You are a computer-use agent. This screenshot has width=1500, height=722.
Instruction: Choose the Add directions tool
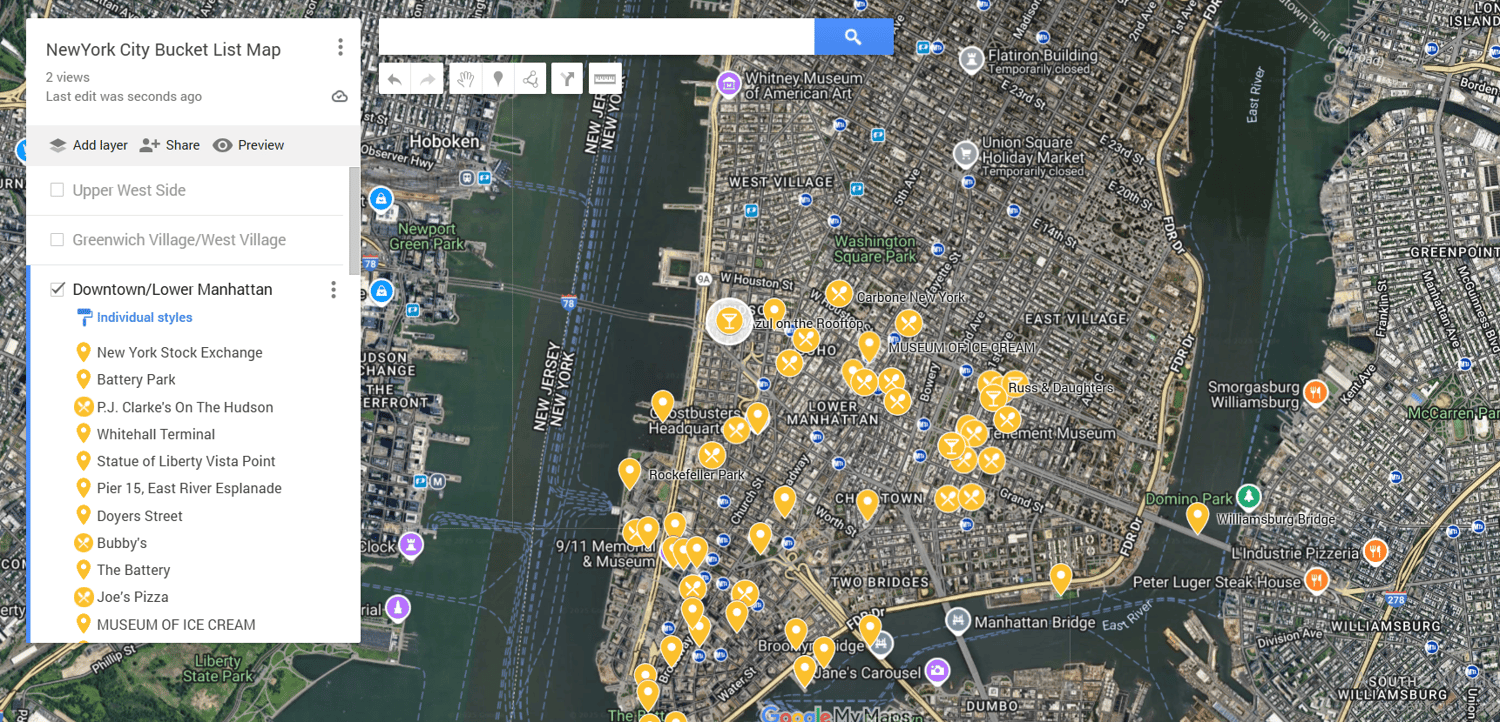(x=567, y=79)
